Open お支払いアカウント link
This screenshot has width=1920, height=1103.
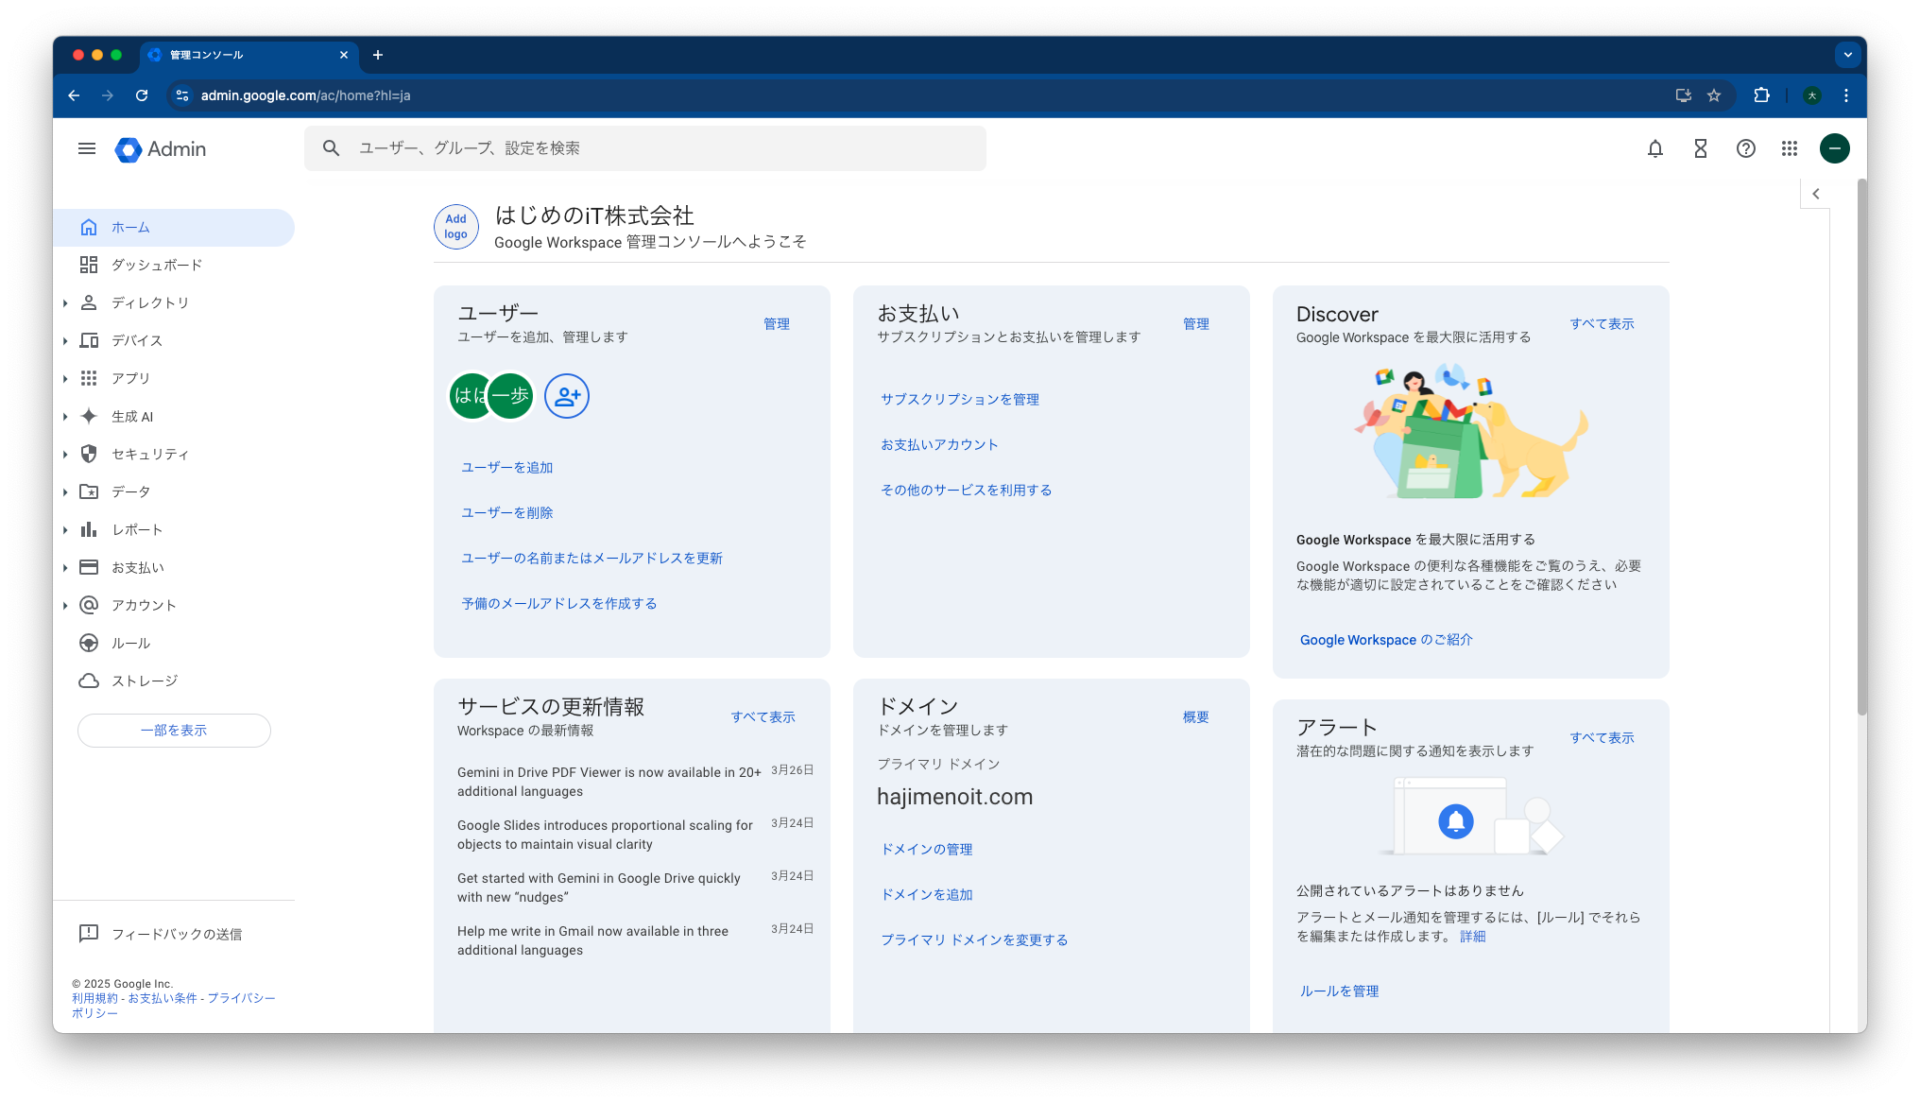tap(939, 444)
